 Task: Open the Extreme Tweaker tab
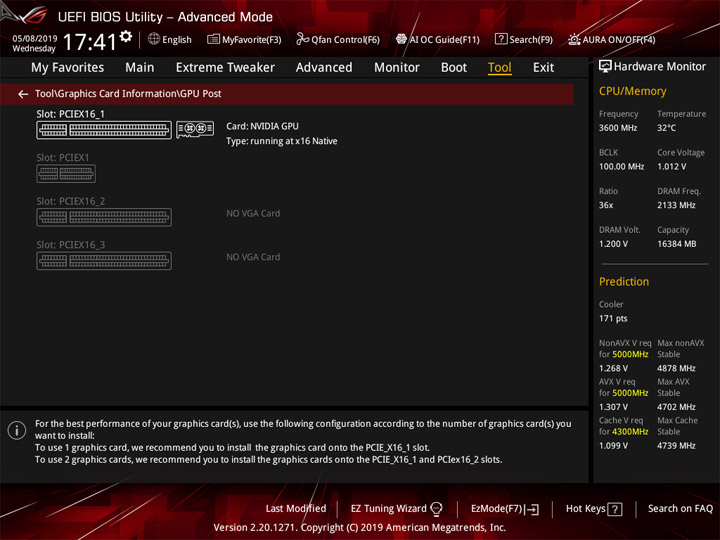[225, 68]
